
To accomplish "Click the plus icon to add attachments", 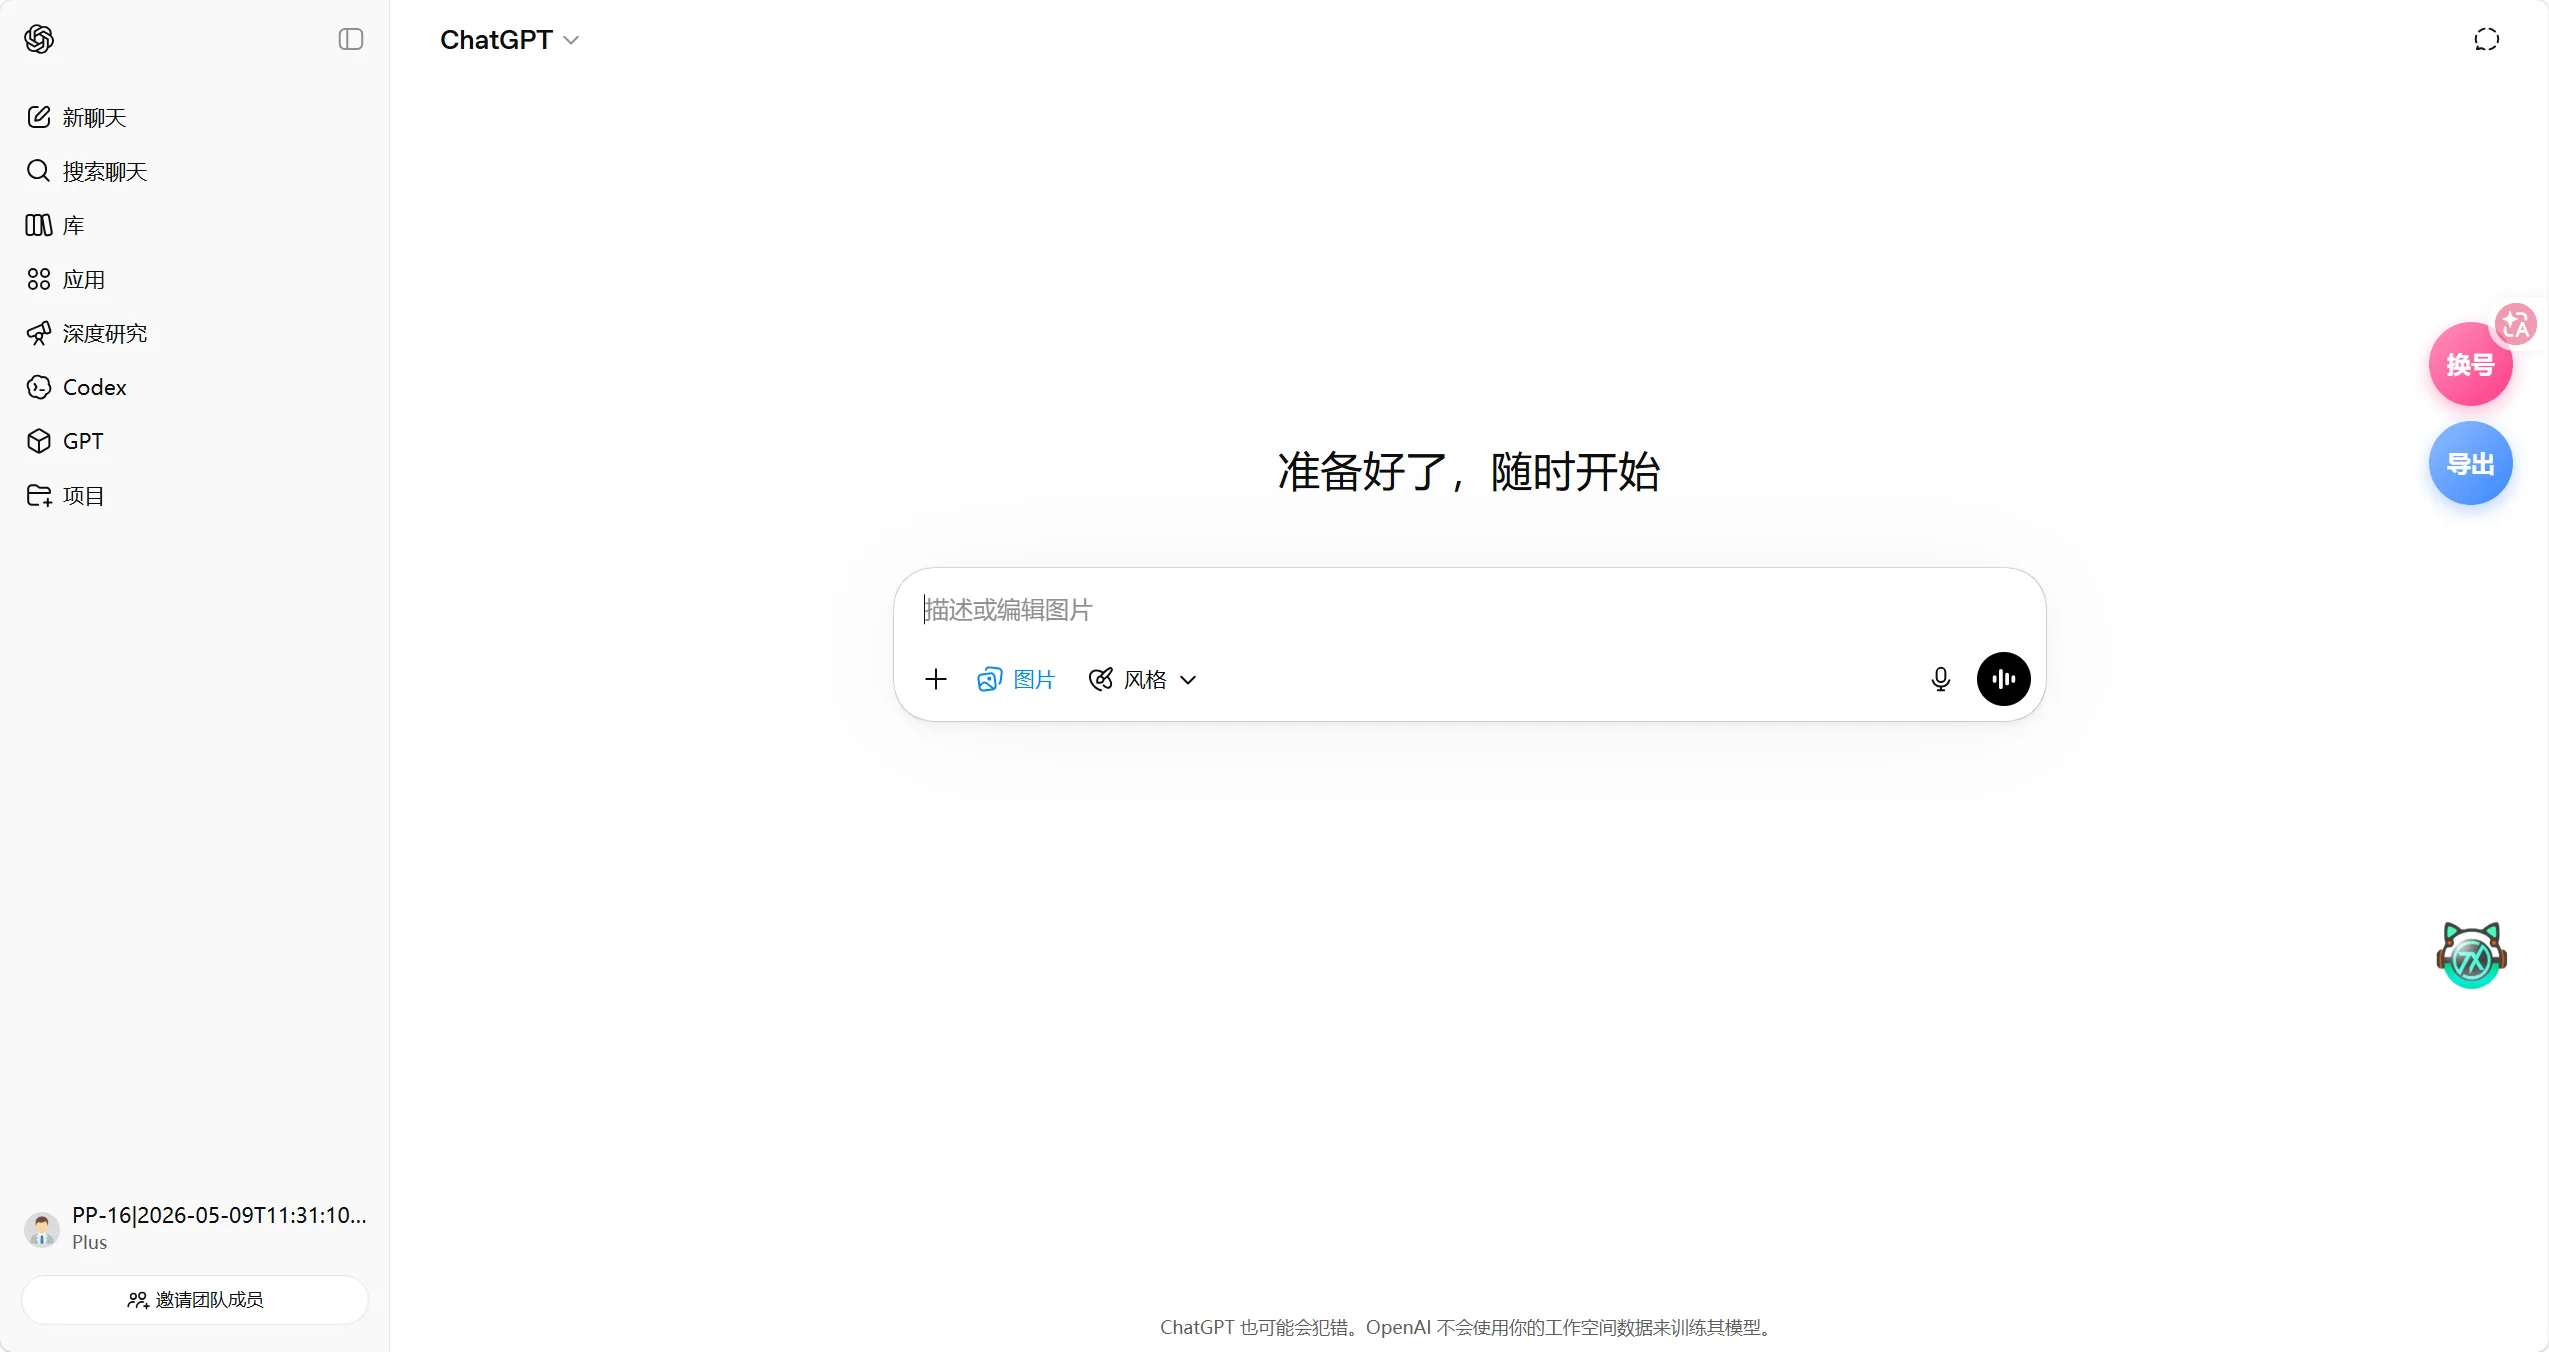I will (x=936, y=680).
